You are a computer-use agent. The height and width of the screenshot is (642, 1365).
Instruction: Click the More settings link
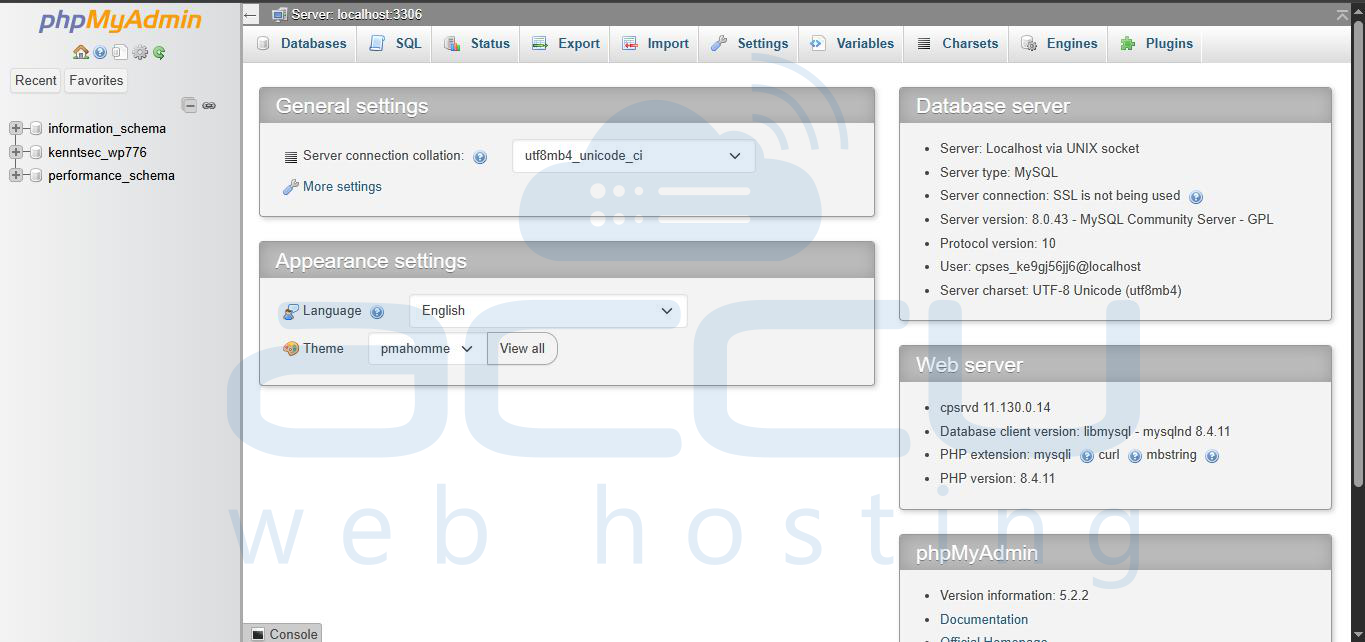click(x=342, y=187)
